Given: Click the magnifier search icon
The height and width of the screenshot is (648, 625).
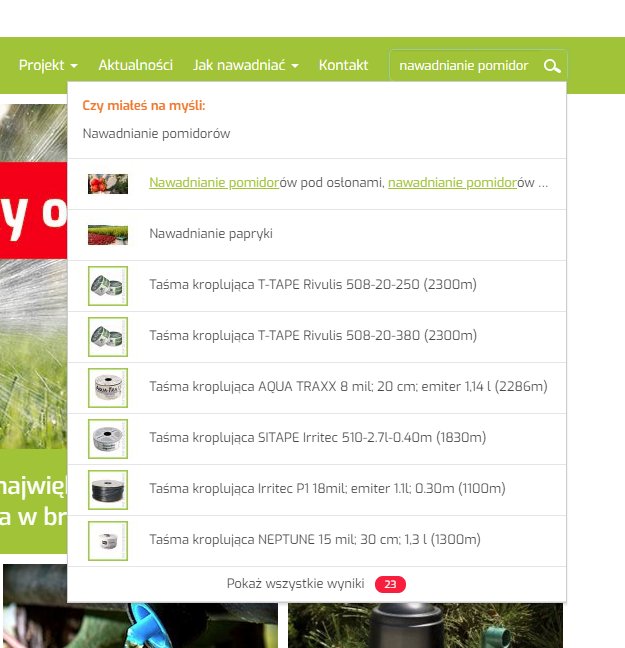Looking at the screenshot, I should (552, 66).
